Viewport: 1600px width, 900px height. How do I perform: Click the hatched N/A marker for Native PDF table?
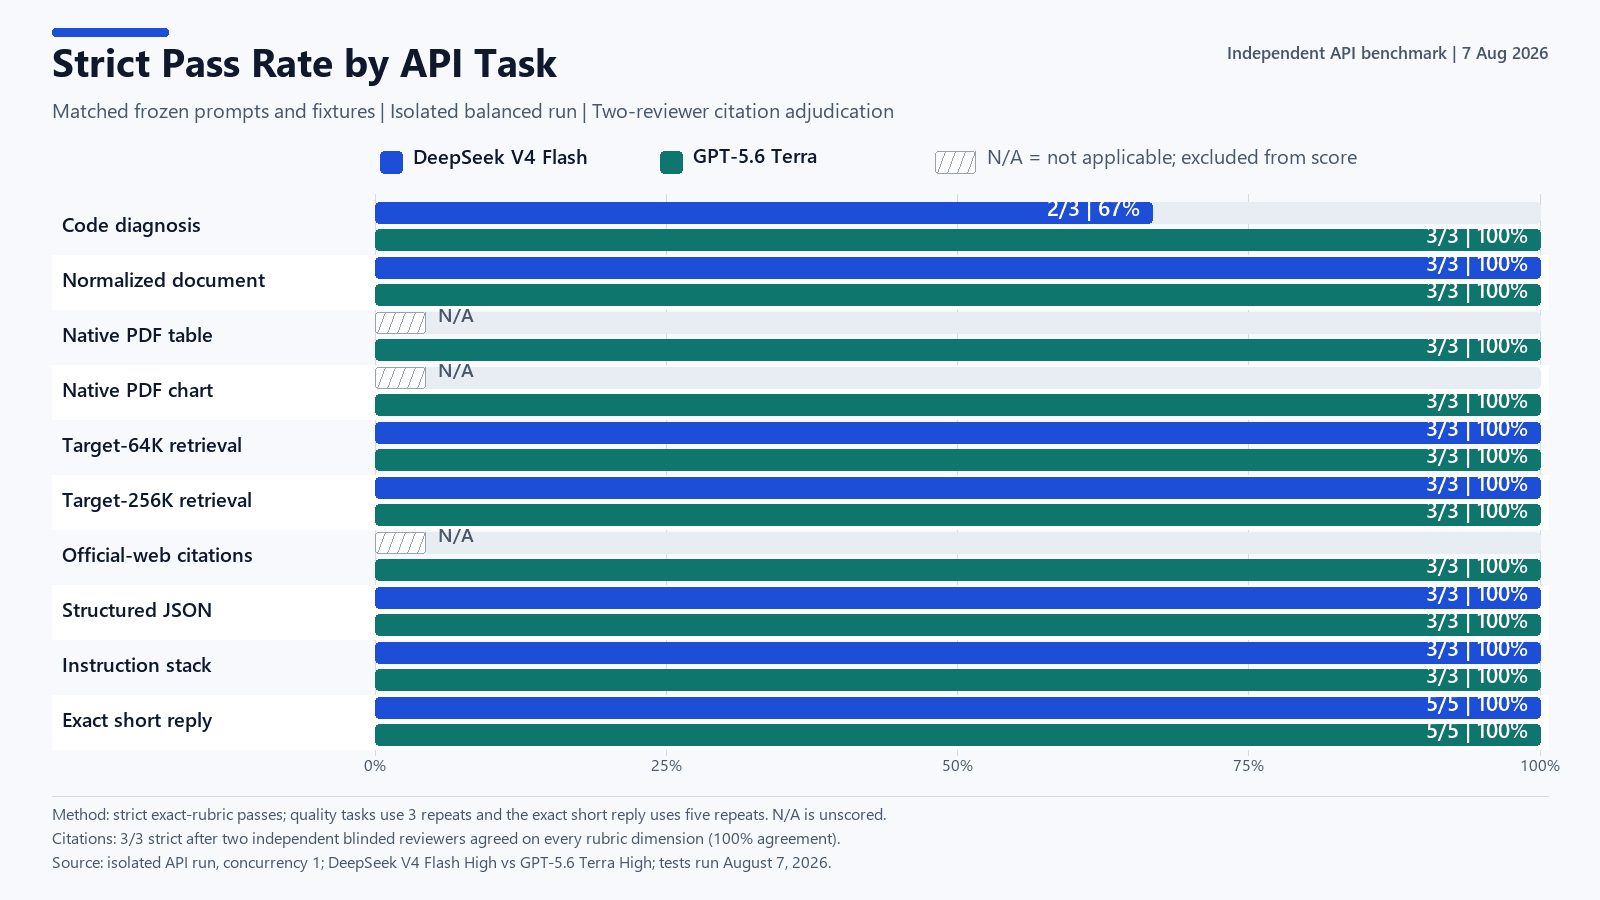point(400,323)
